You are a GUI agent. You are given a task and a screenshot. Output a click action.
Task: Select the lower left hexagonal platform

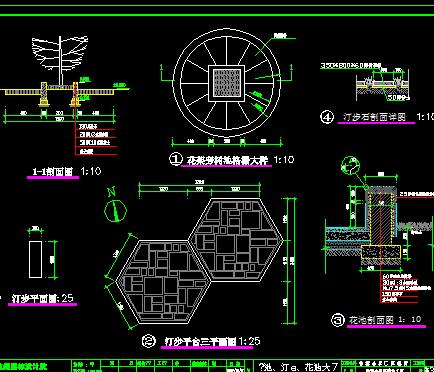point(163,282)
